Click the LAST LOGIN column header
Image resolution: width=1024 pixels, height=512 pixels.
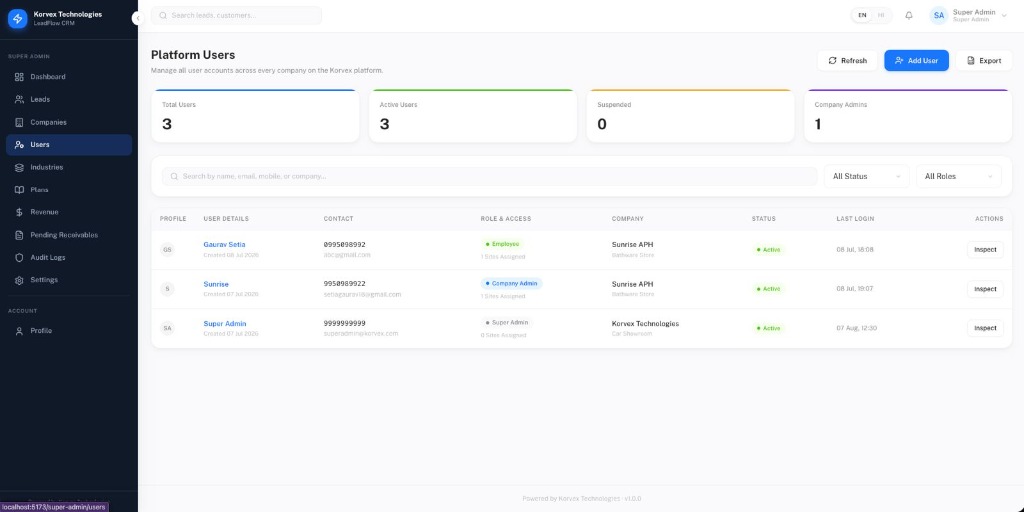coord(855,219)
